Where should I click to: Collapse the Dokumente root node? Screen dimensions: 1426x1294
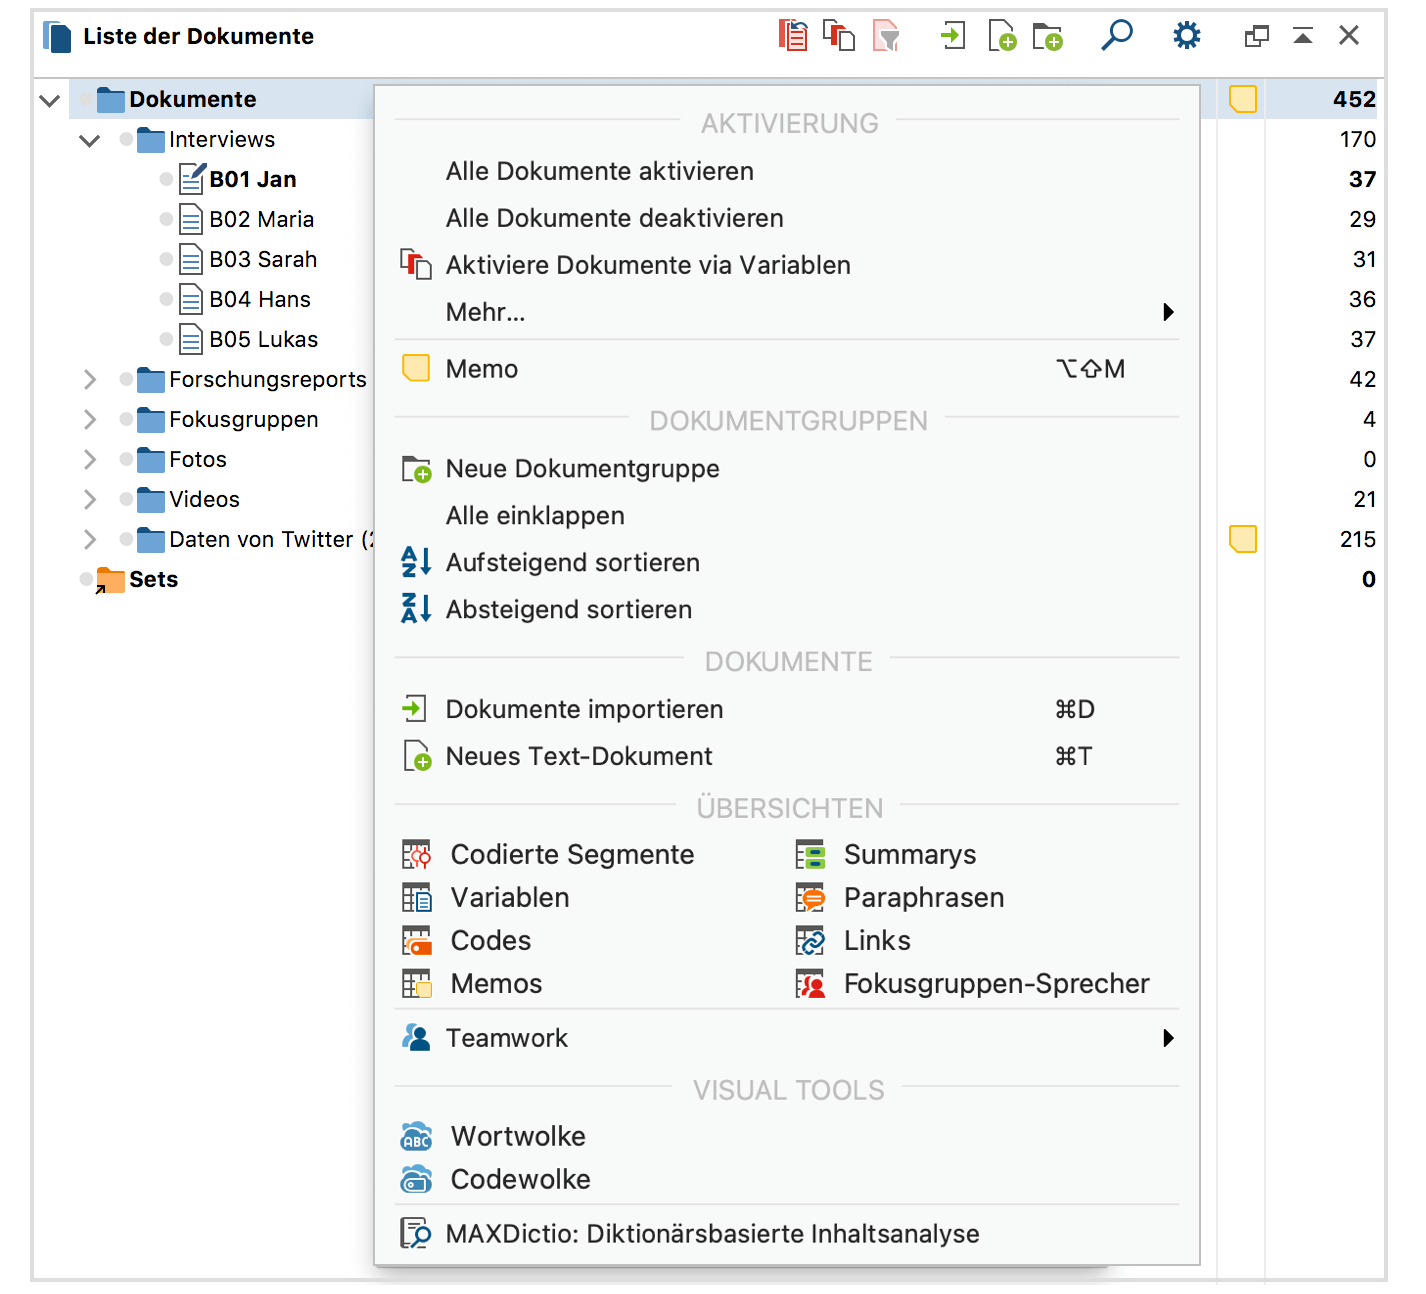tap(49, 100)
